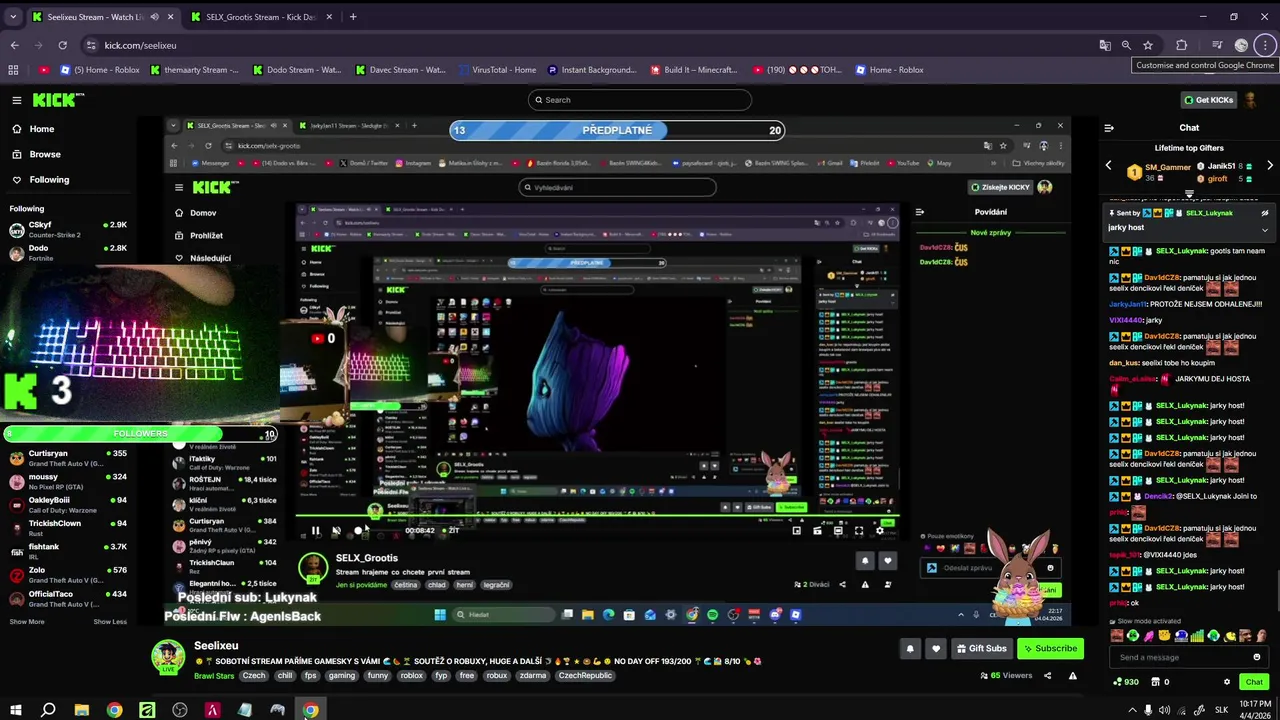Toggle stream notifications bell

[x=910, y=649]
